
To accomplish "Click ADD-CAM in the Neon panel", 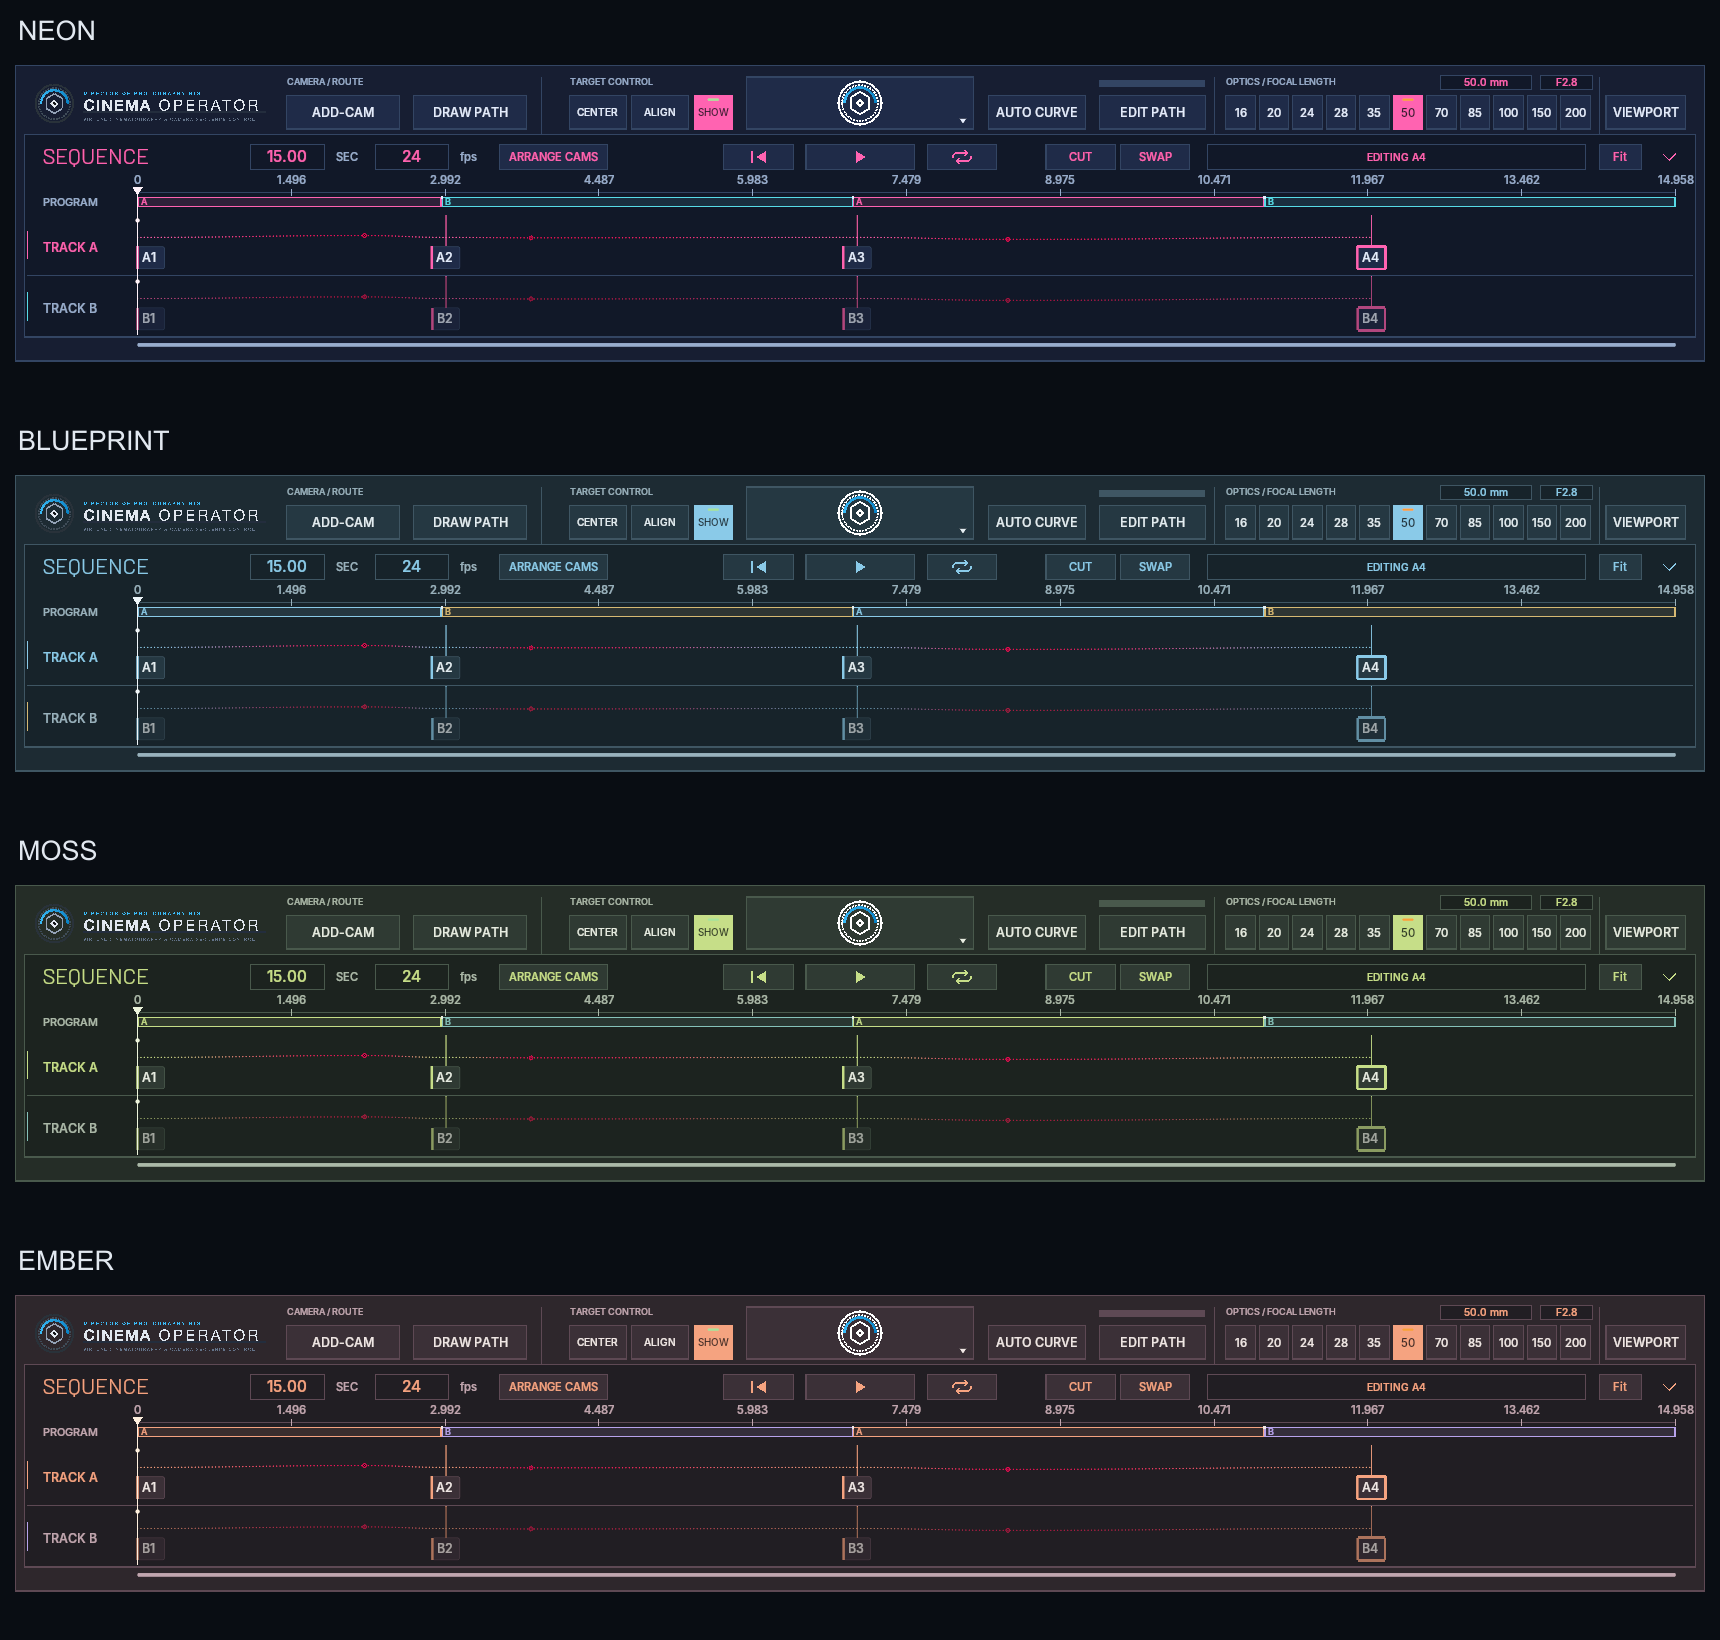I will pos(343,112).
